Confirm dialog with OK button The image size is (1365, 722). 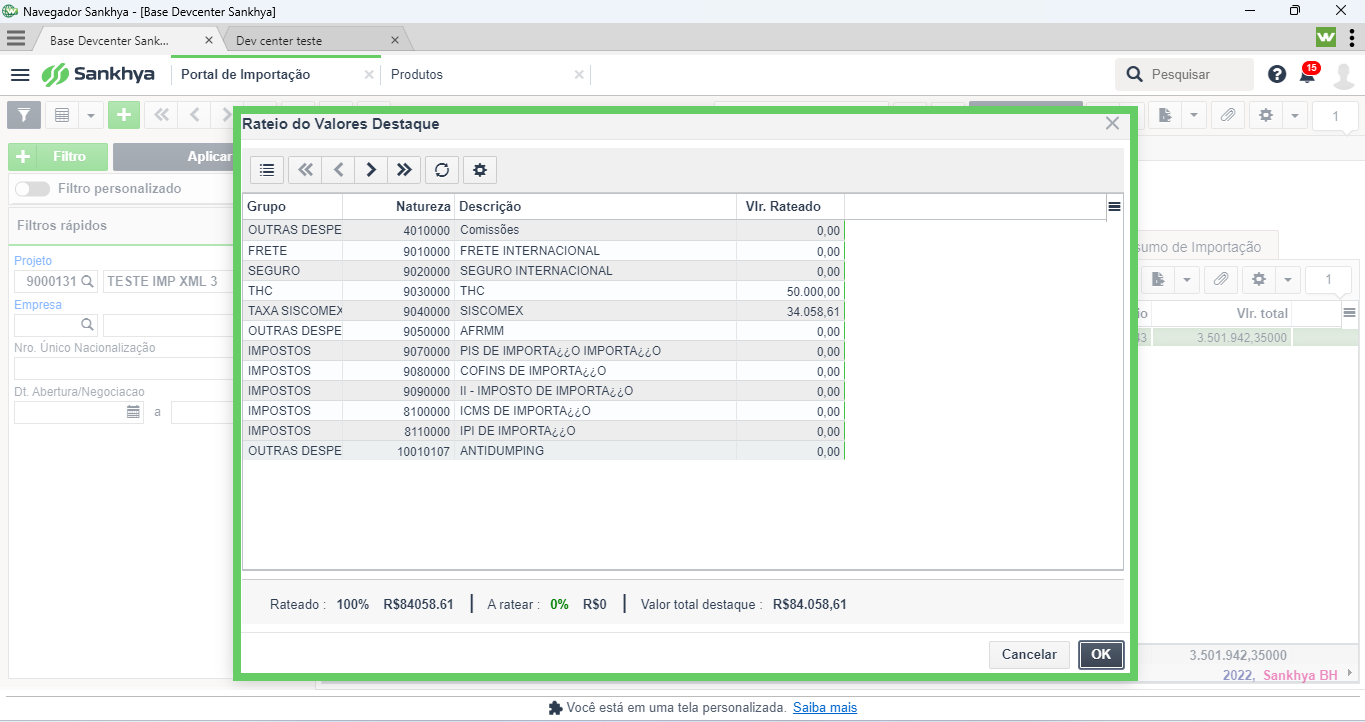coord(1101,655)
